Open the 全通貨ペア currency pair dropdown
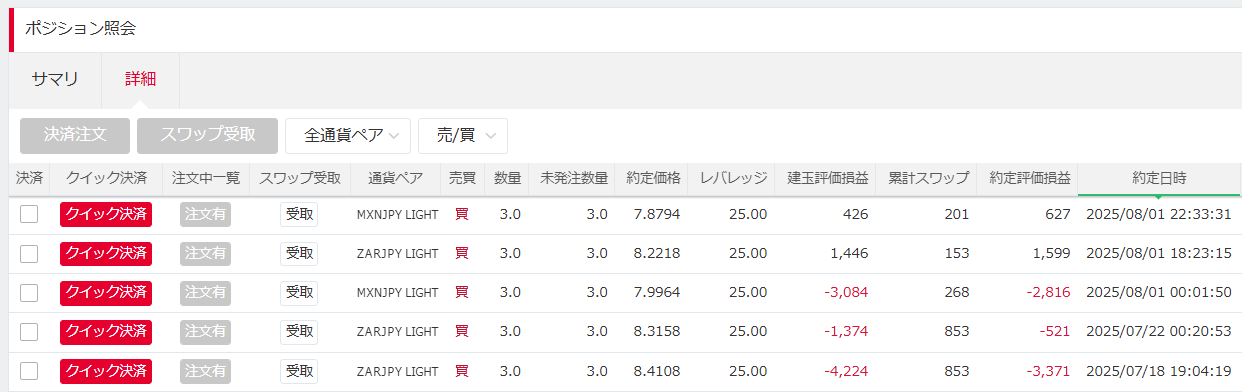The image size is (1242, 392). (x=348, y=136)
